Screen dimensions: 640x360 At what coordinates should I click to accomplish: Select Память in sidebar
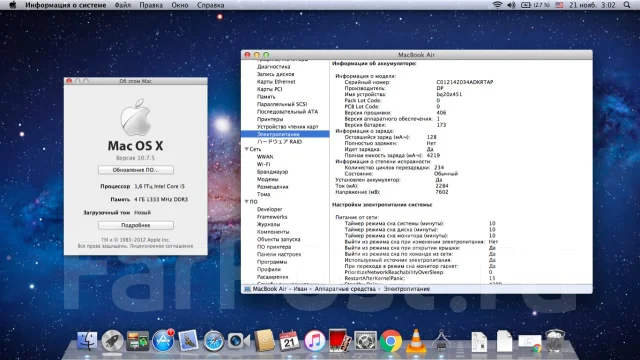[x=266, y=97]
